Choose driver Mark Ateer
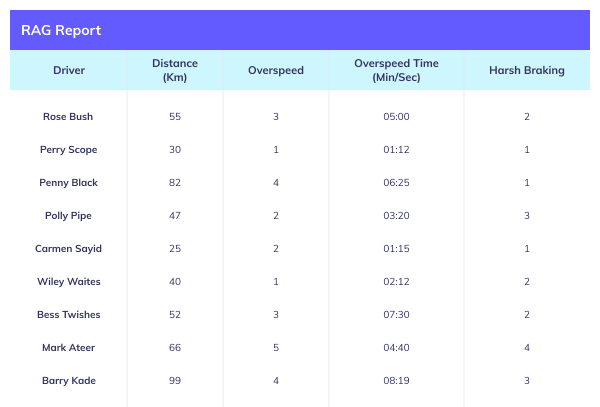Screen dimensions: 600x407 (68, 348)
